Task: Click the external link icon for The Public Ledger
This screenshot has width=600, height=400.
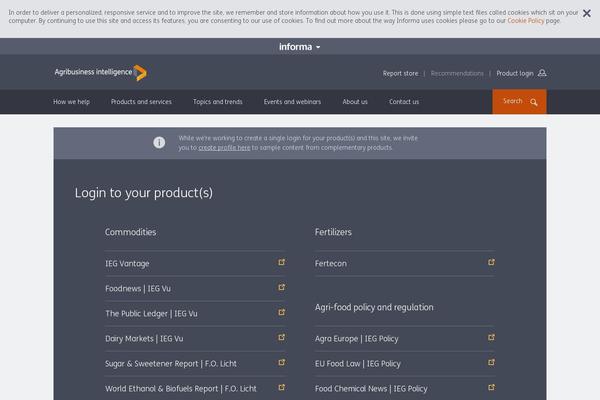Action: coord(282,312)
